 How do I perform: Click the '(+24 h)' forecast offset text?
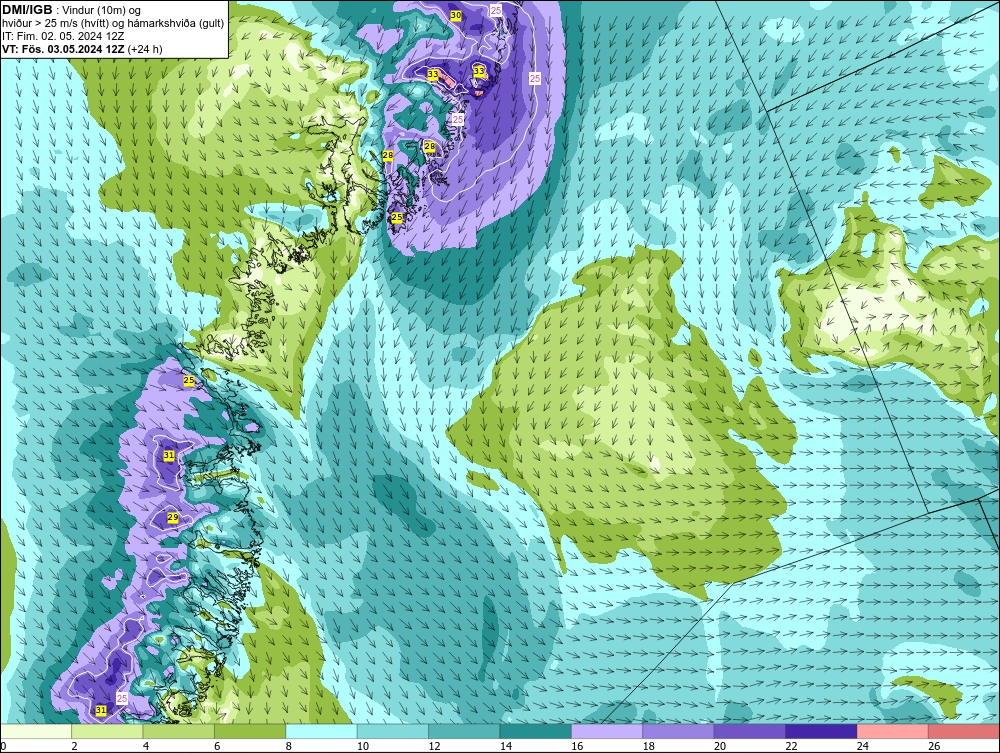point(145,48)
